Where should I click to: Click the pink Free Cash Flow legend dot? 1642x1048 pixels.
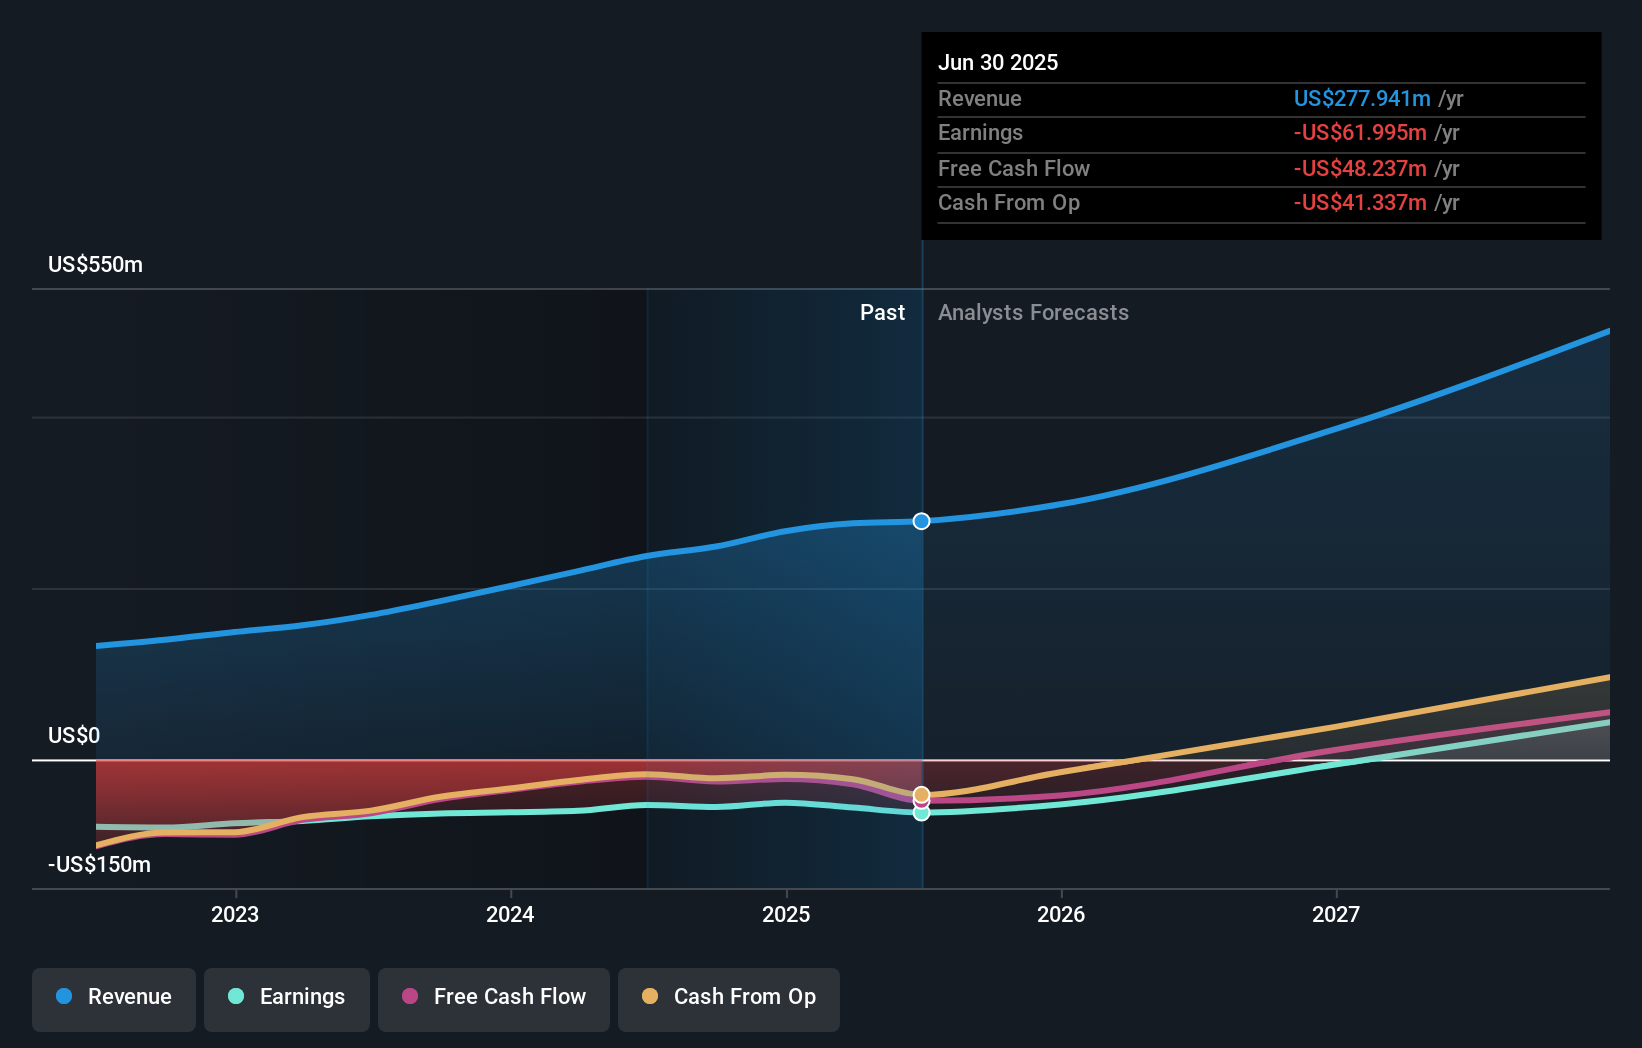409,997
